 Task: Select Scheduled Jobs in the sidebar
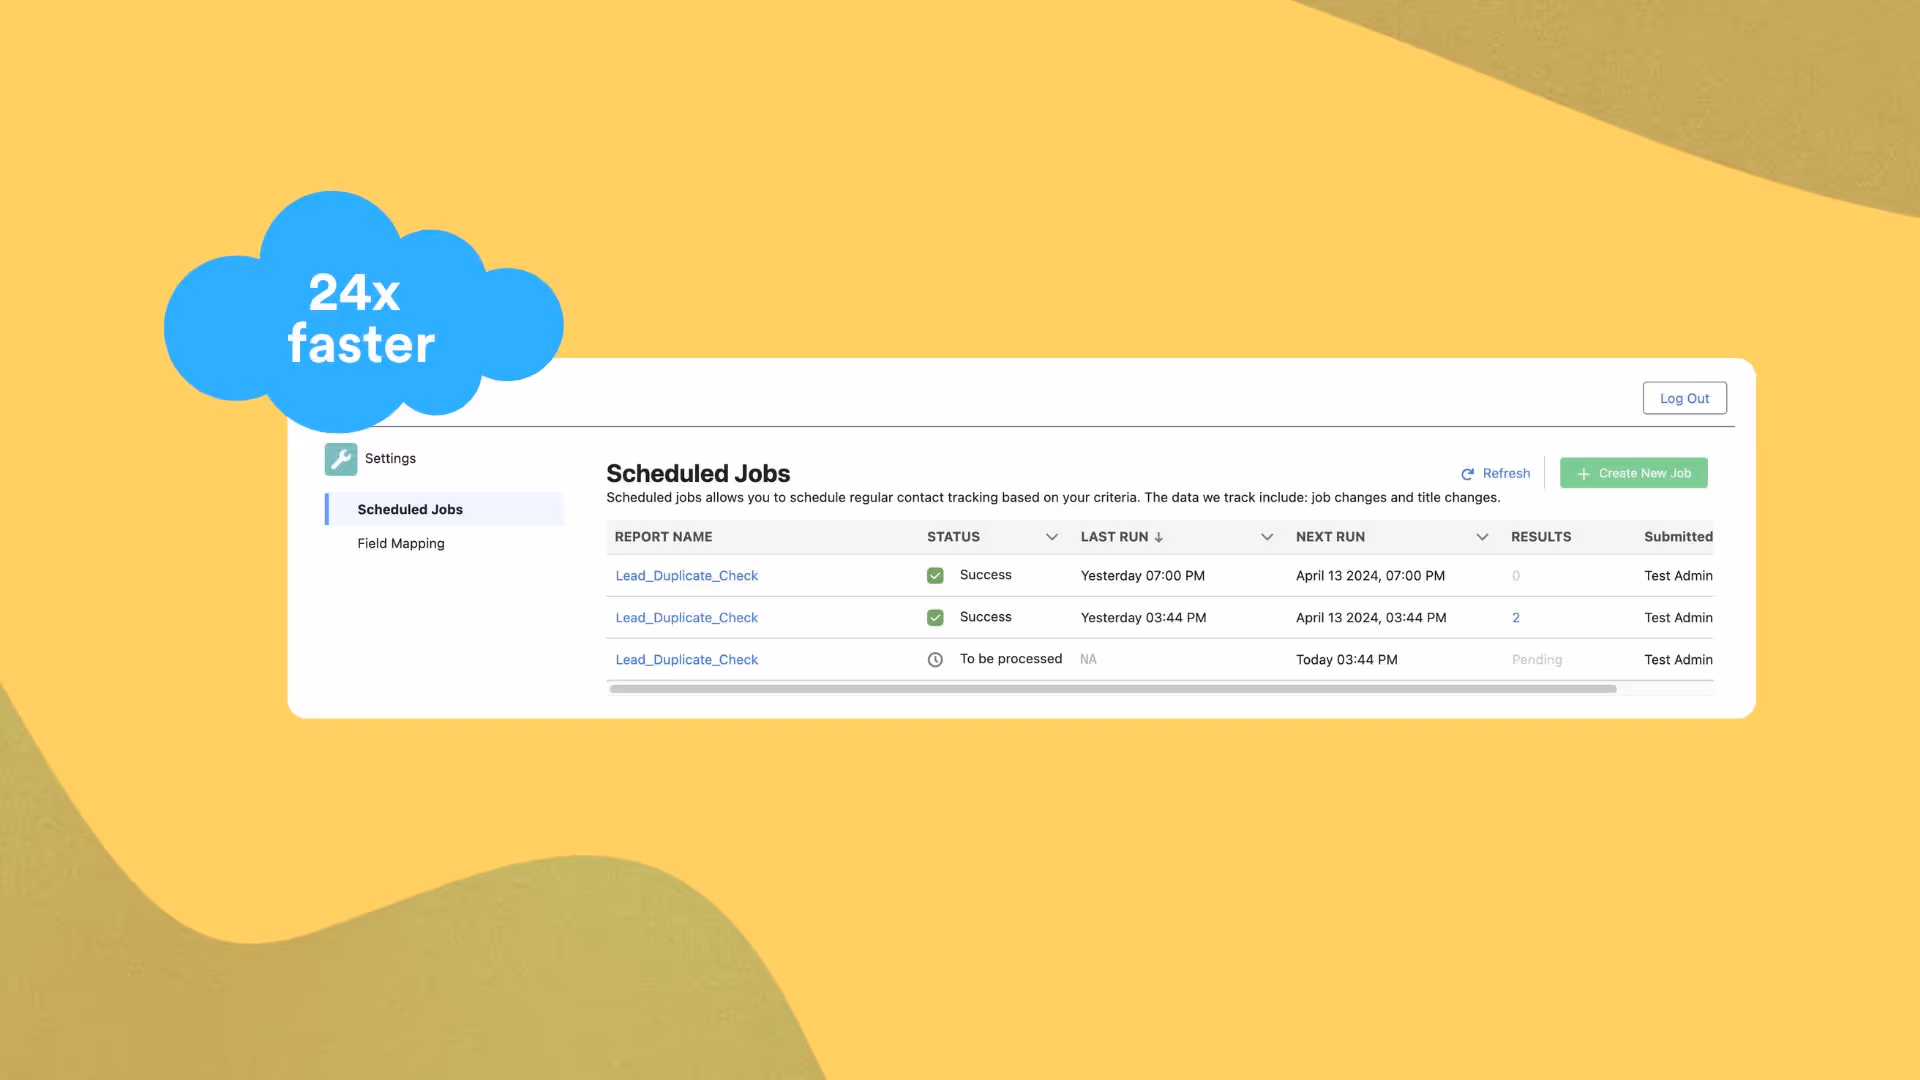tap(410, 509)
